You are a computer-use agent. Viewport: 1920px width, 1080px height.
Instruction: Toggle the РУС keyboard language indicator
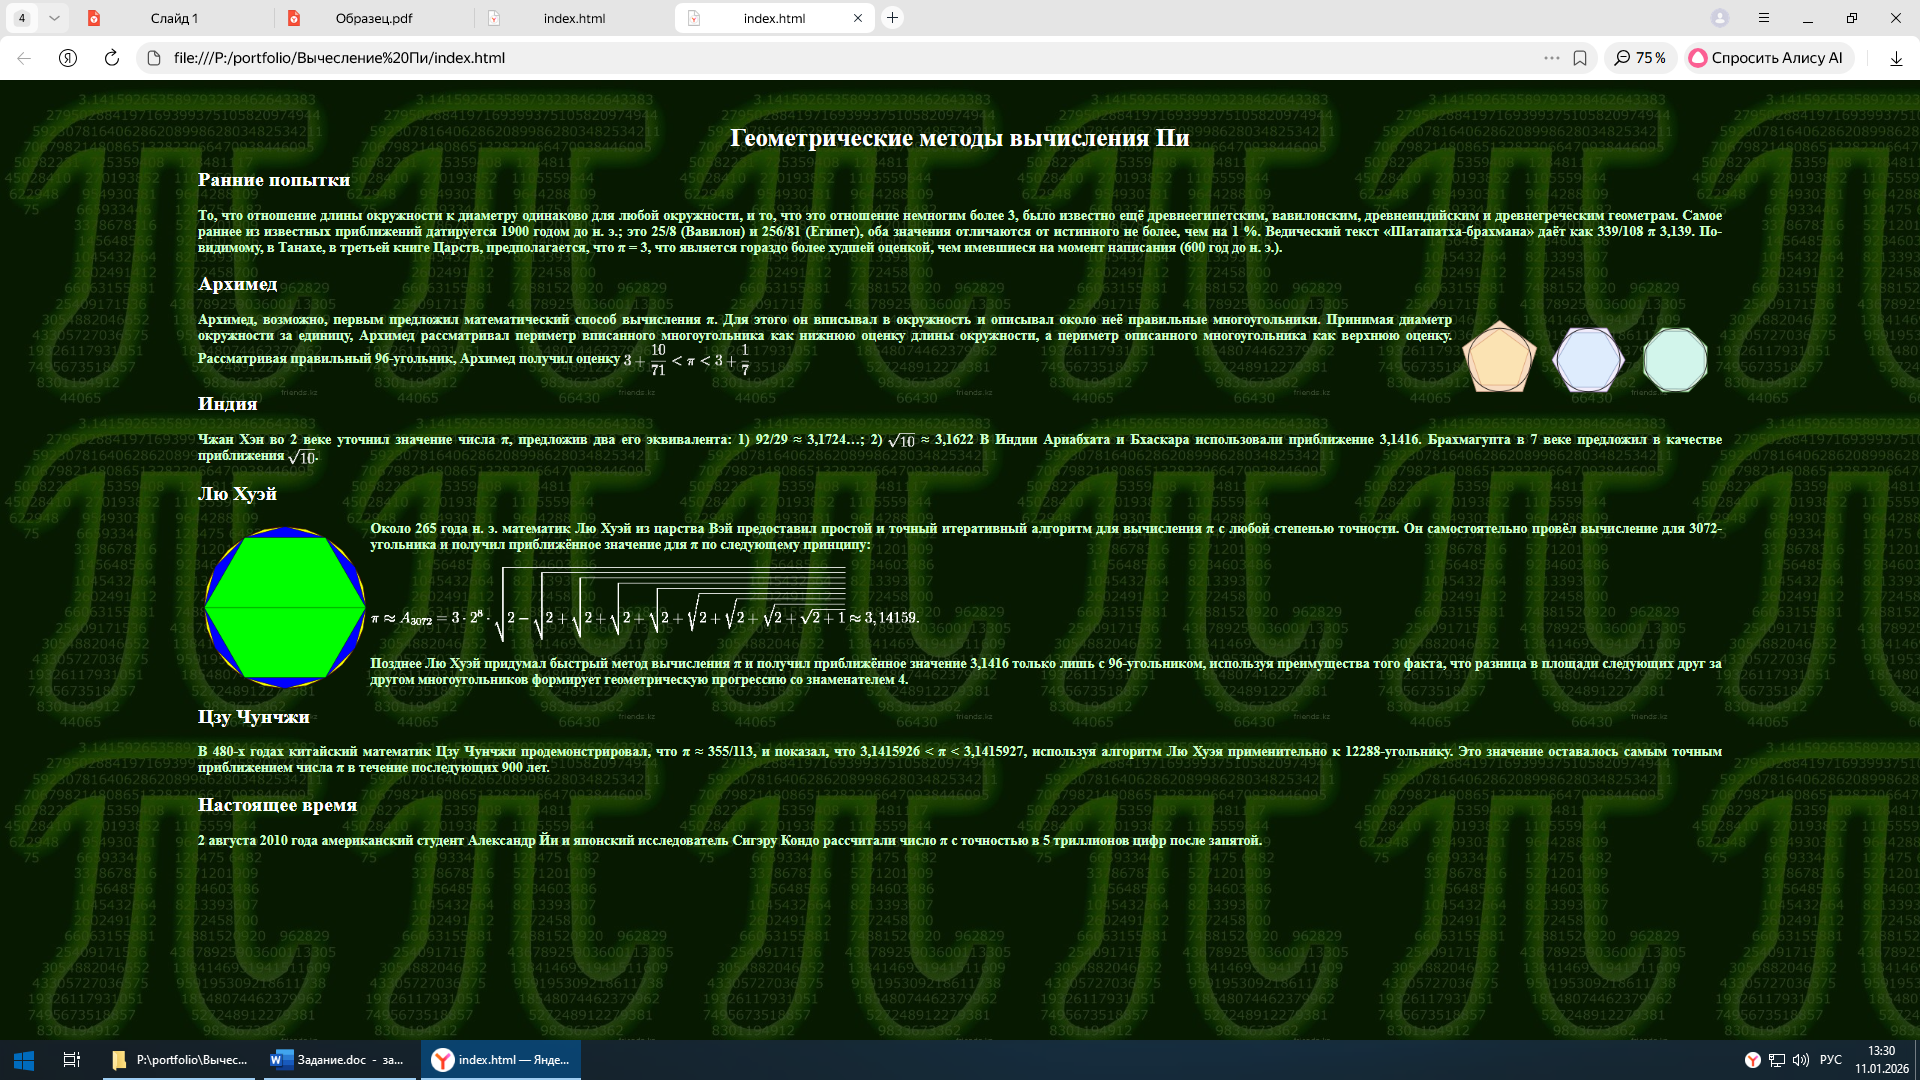coord(1830,1060)
